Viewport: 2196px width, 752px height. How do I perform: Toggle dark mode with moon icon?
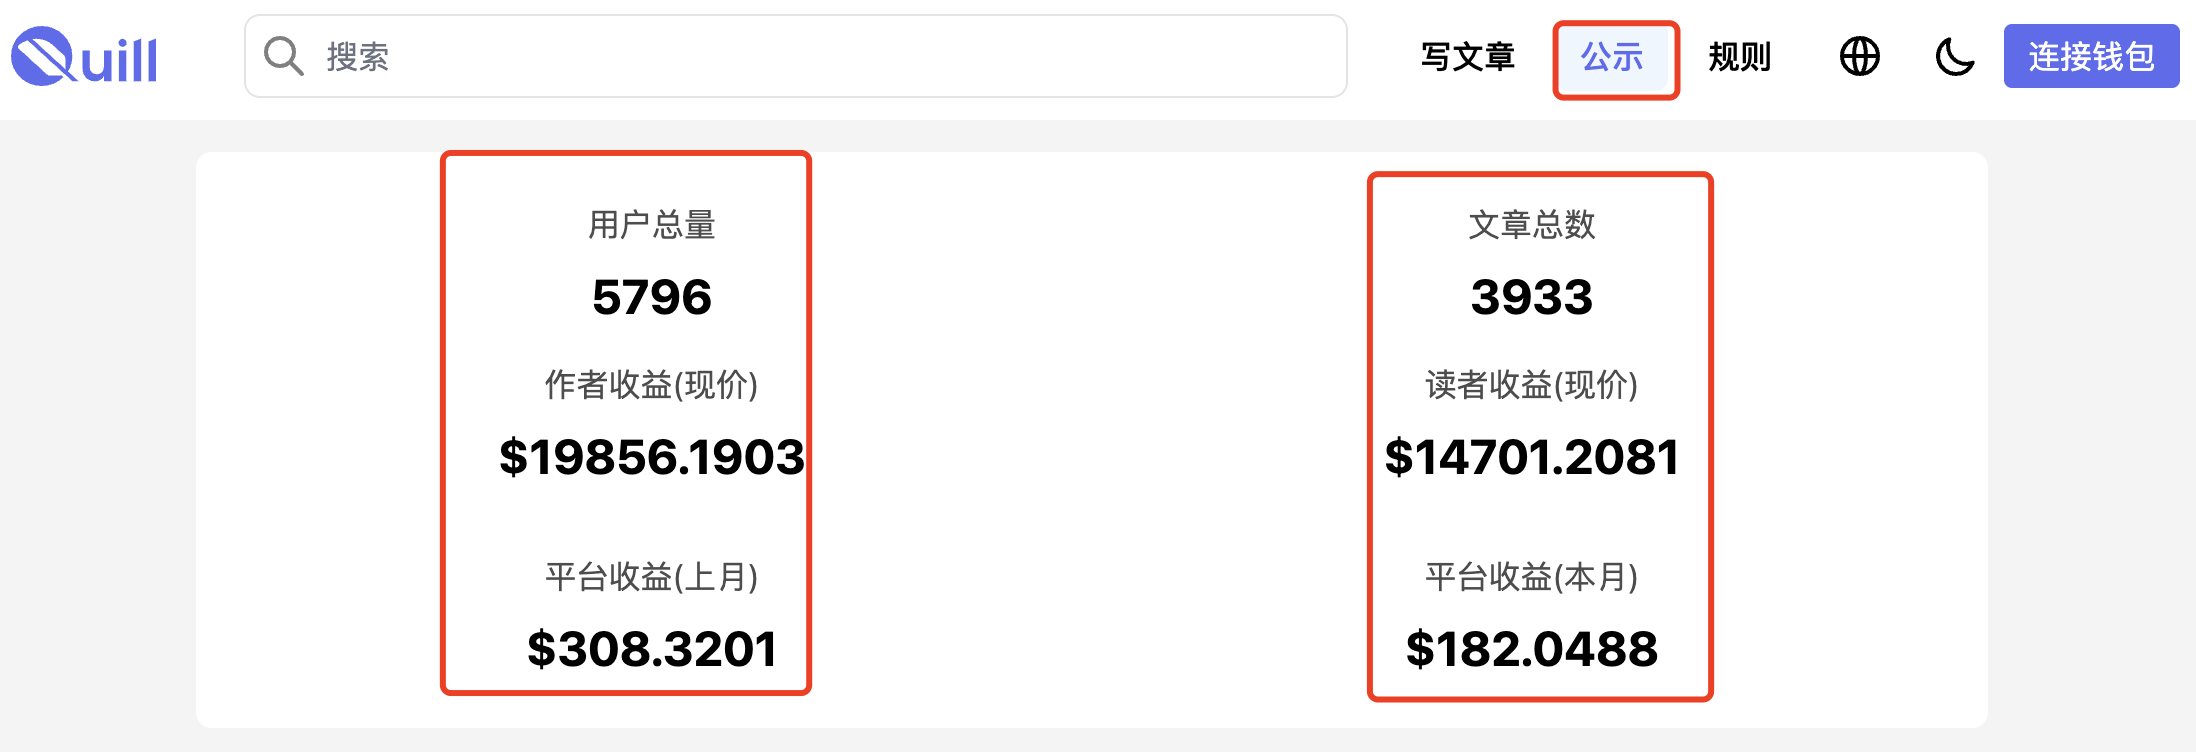click(x=1954, y=56)
